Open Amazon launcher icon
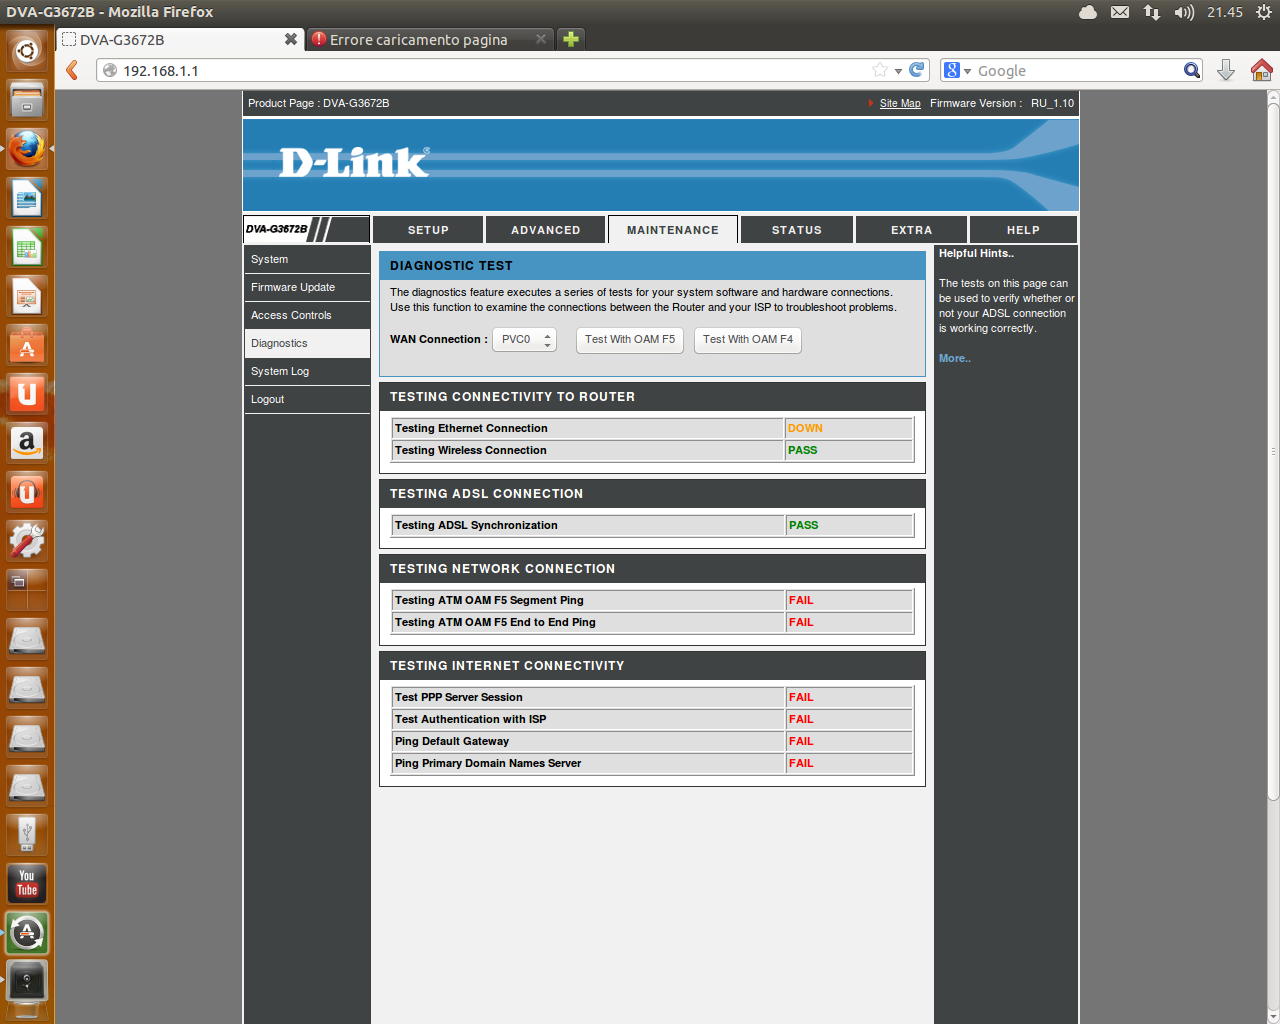This screenshot has width=1280, height=1024. (27, 443)
